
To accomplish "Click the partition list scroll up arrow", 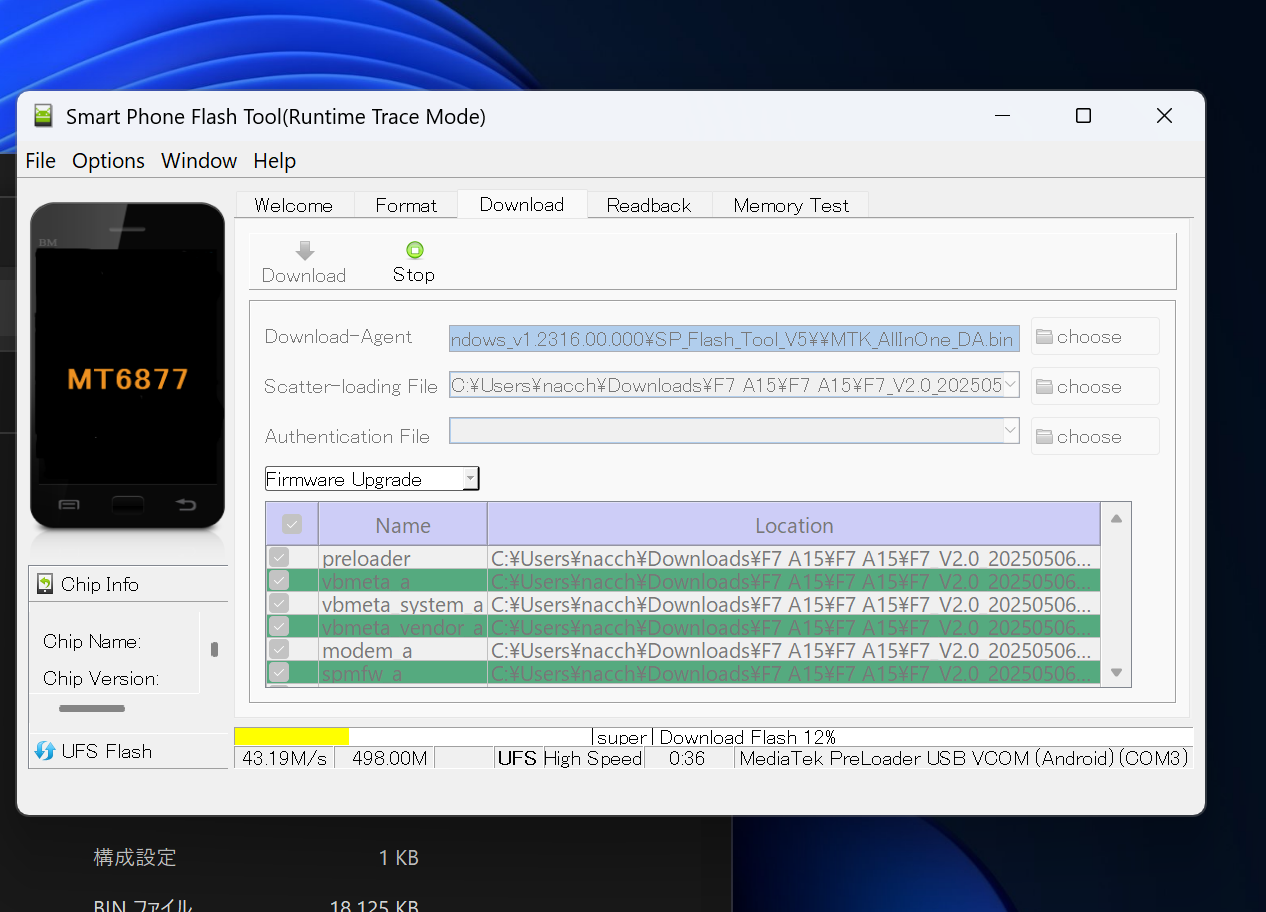I will coord(1117,518).
